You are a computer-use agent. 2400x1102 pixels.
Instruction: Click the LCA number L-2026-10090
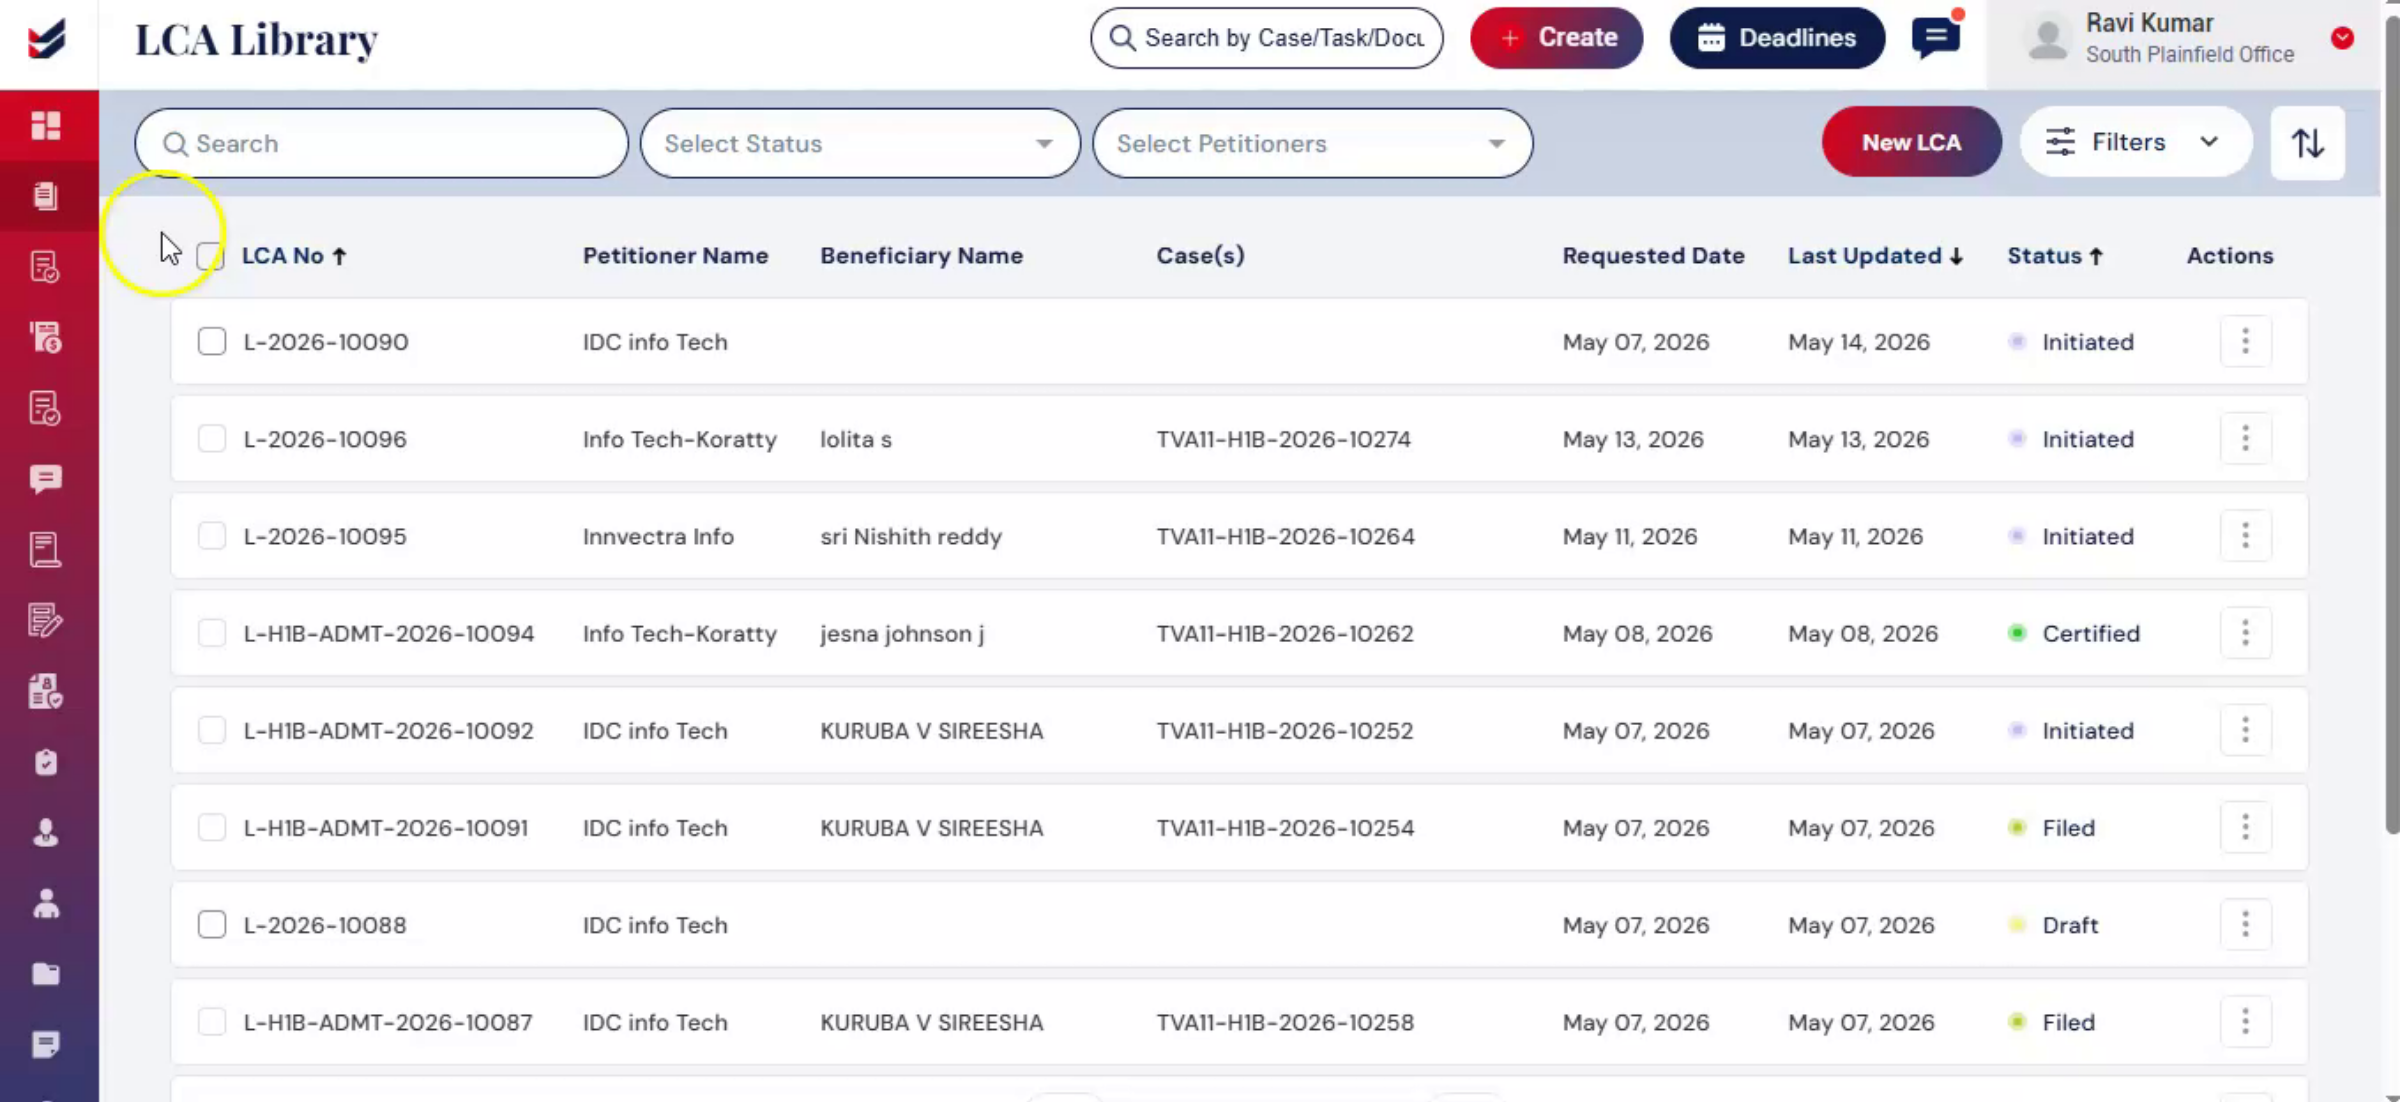pos(326,342)
